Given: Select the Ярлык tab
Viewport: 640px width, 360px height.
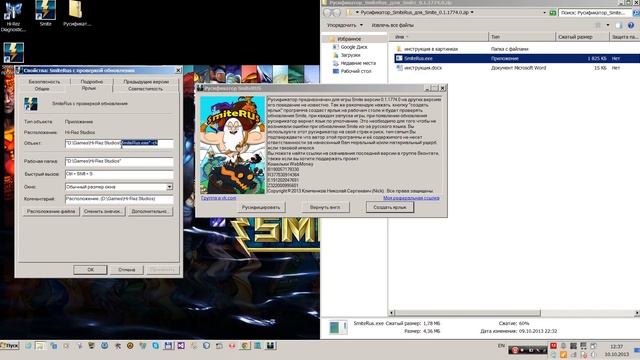Looking at the screenshot, I should coord(89,88).
